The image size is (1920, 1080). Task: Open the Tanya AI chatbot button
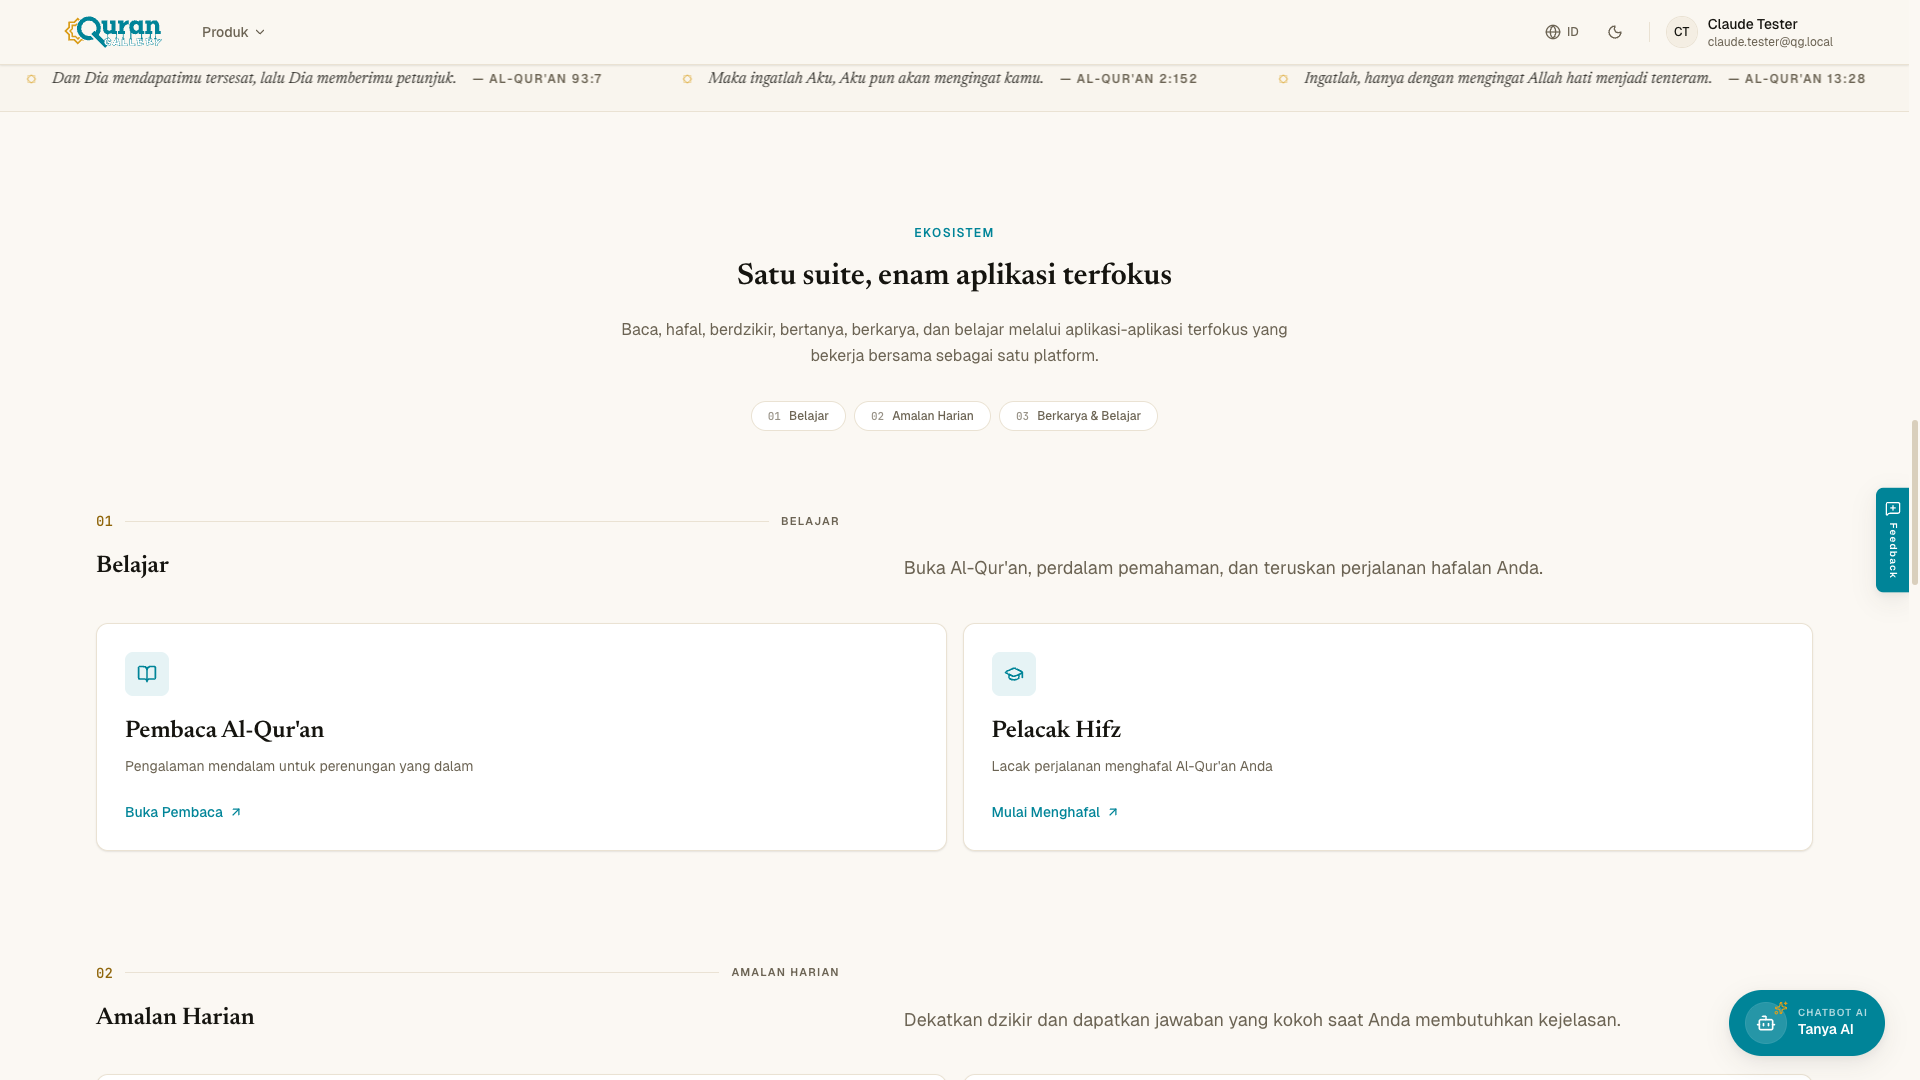tap(1807, 1023)
